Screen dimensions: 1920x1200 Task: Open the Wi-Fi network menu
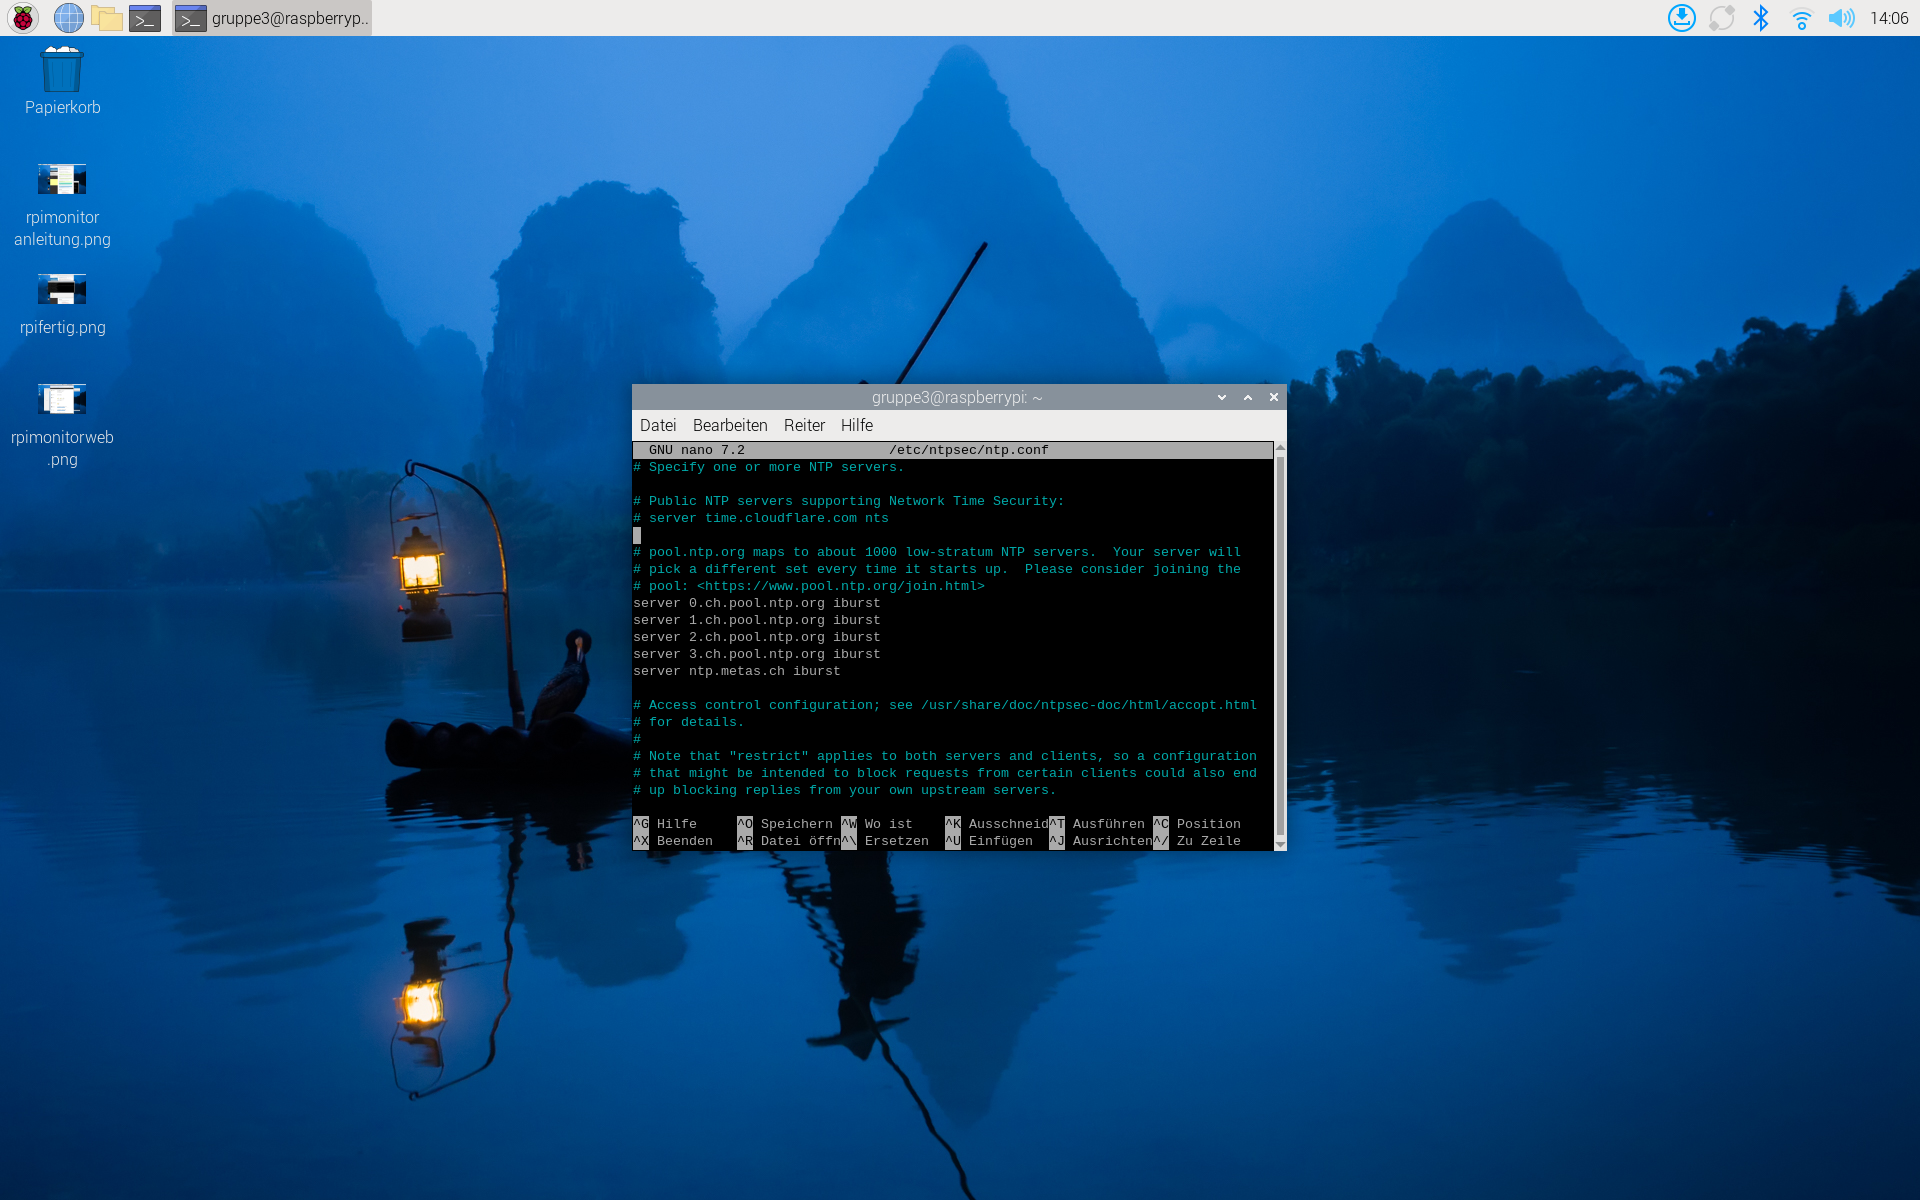(1801, 18)
